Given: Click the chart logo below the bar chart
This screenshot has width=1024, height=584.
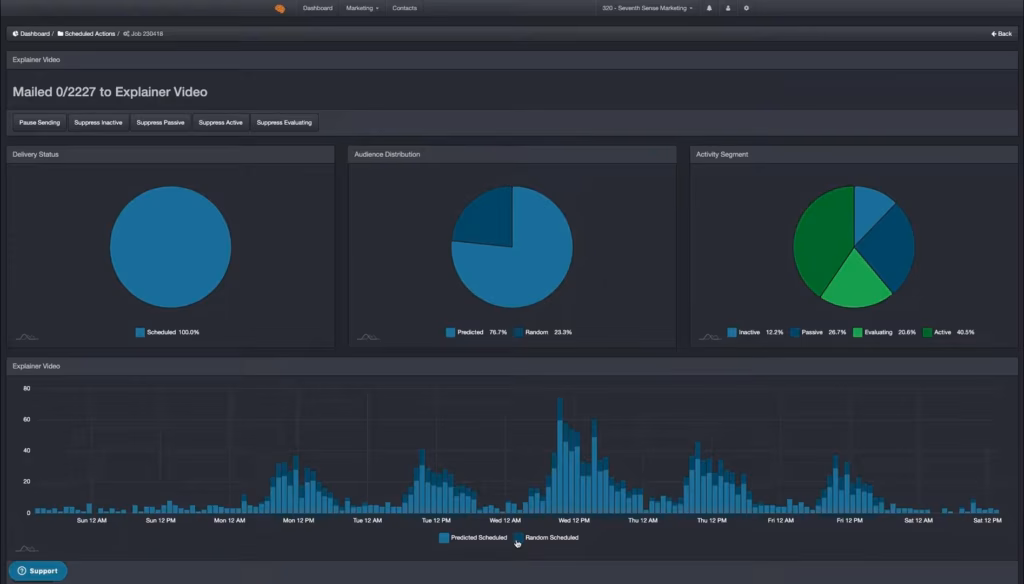Looking at the screenshot, I should click(x=26, y=548).
